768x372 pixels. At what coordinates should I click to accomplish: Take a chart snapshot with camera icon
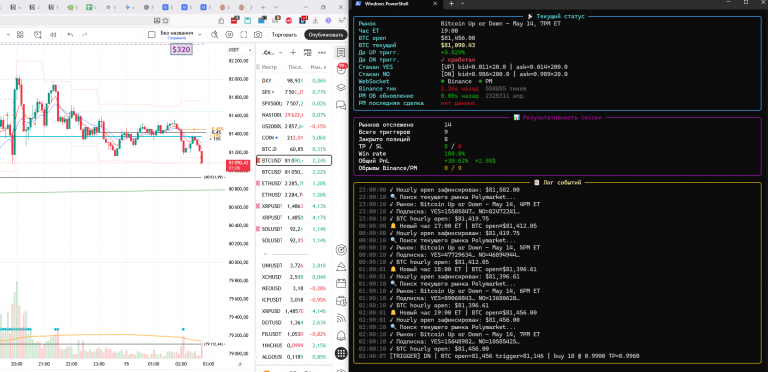click(x=258, y=35)
